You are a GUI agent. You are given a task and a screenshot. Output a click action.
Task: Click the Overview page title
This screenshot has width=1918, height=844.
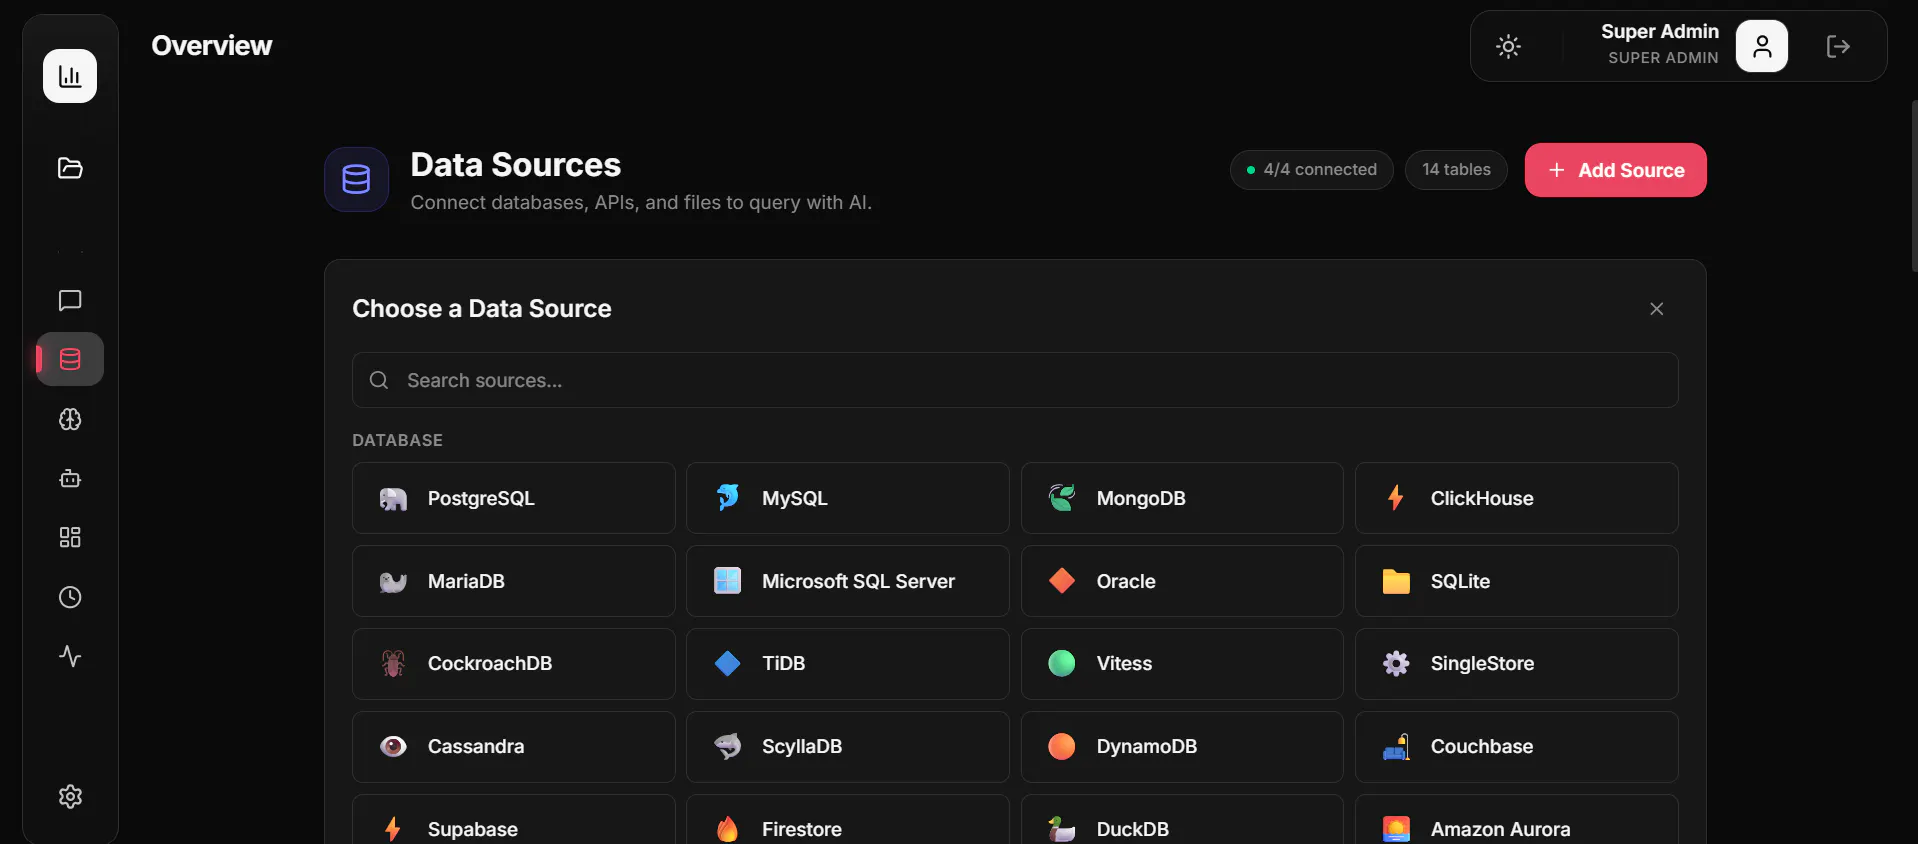coord(211,46)
